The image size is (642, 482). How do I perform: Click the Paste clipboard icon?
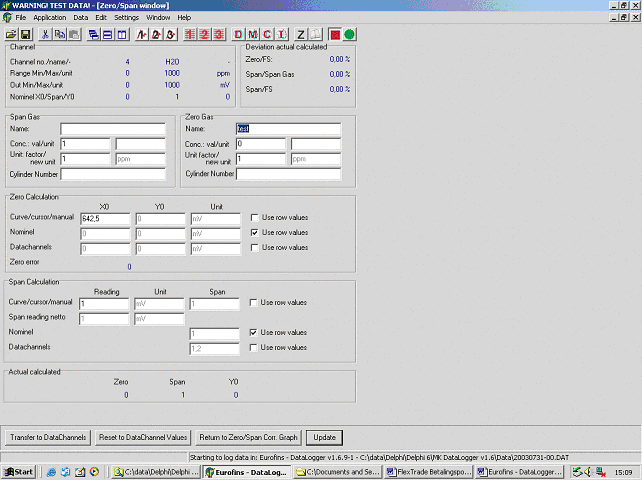74,34
